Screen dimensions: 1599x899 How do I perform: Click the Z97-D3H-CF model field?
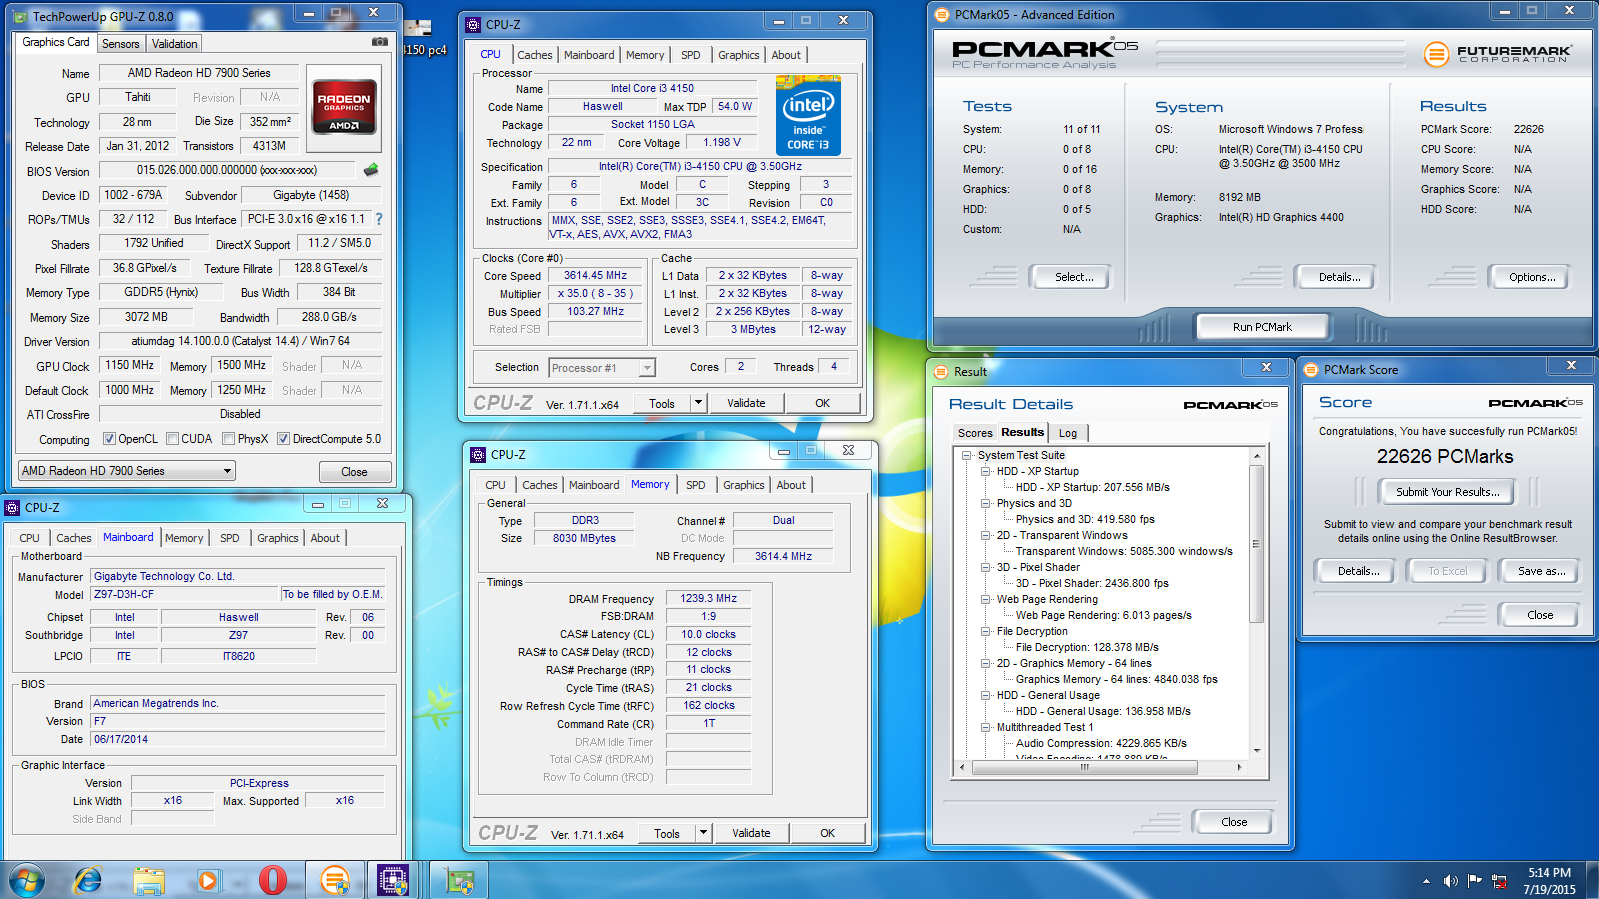click(185, 594)
